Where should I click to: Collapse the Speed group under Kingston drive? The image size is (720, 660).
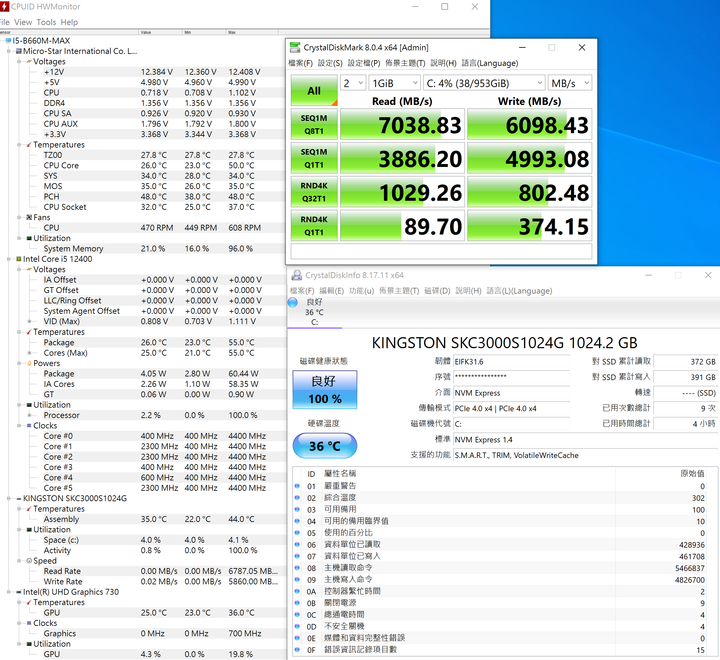click(19, 561)
